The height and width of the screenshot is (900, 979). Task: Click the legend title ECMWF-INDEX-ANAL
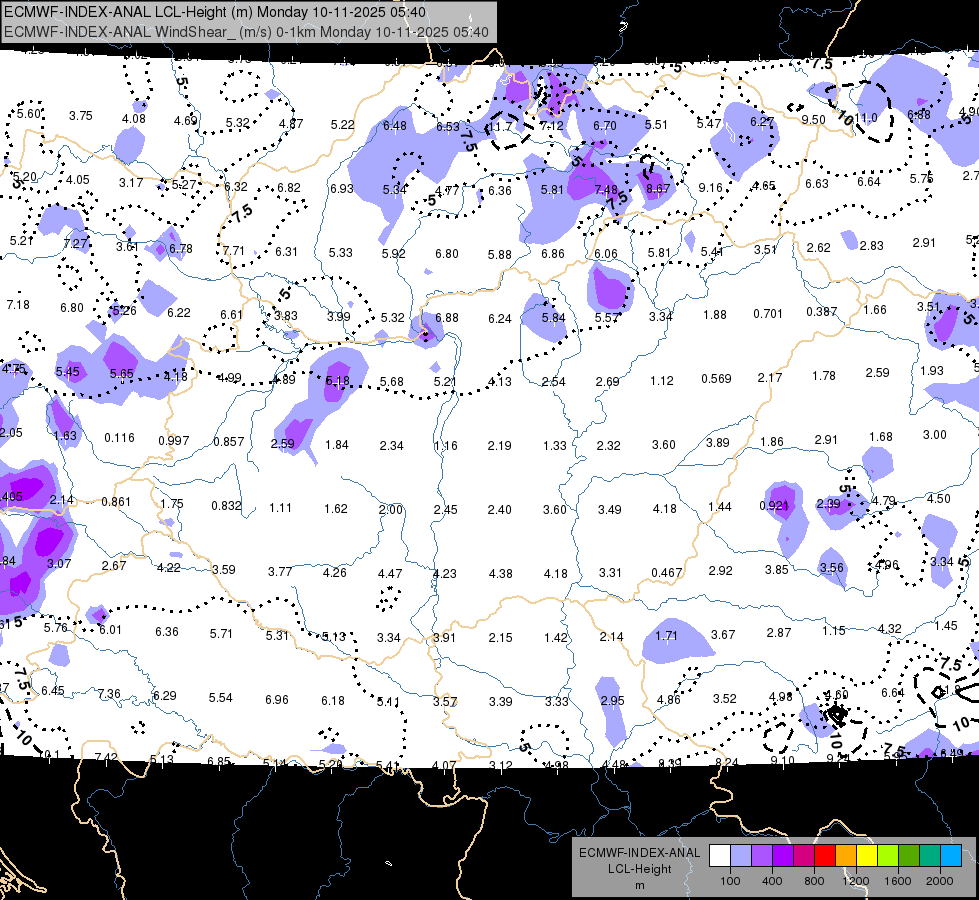(x=639, y=853)
